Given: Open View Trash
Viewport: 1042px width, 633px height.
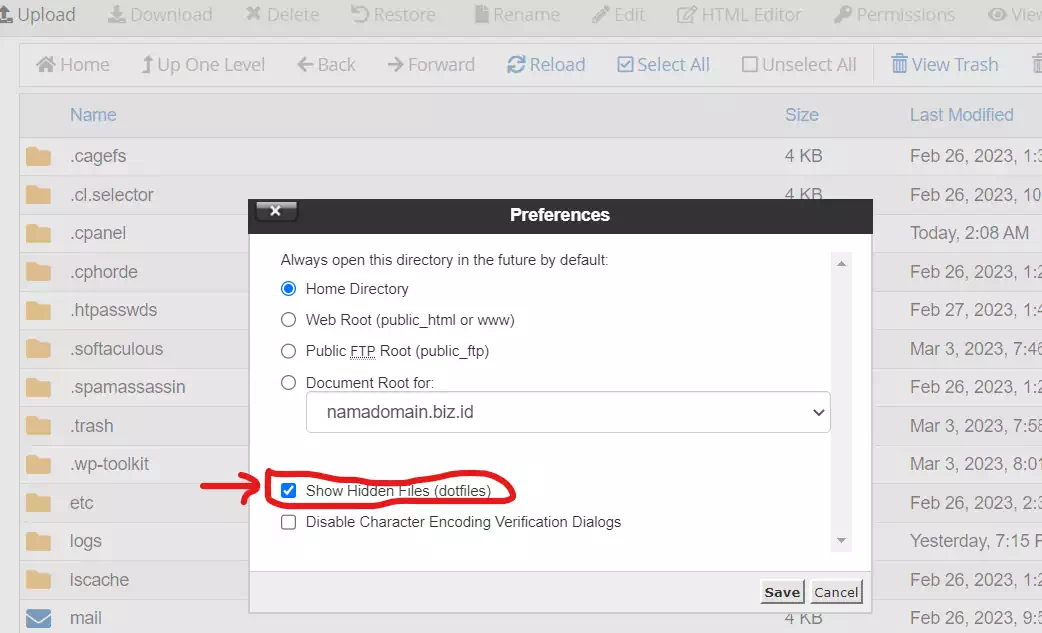Looking at the screenshot, I should [944, 64].
